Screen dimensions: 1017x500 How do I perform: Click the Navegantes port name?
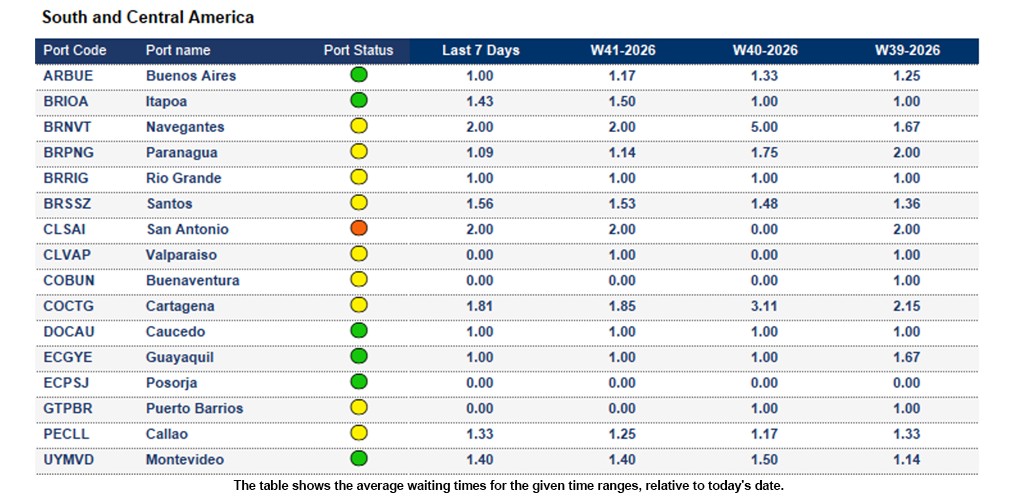tap(185, 128)
